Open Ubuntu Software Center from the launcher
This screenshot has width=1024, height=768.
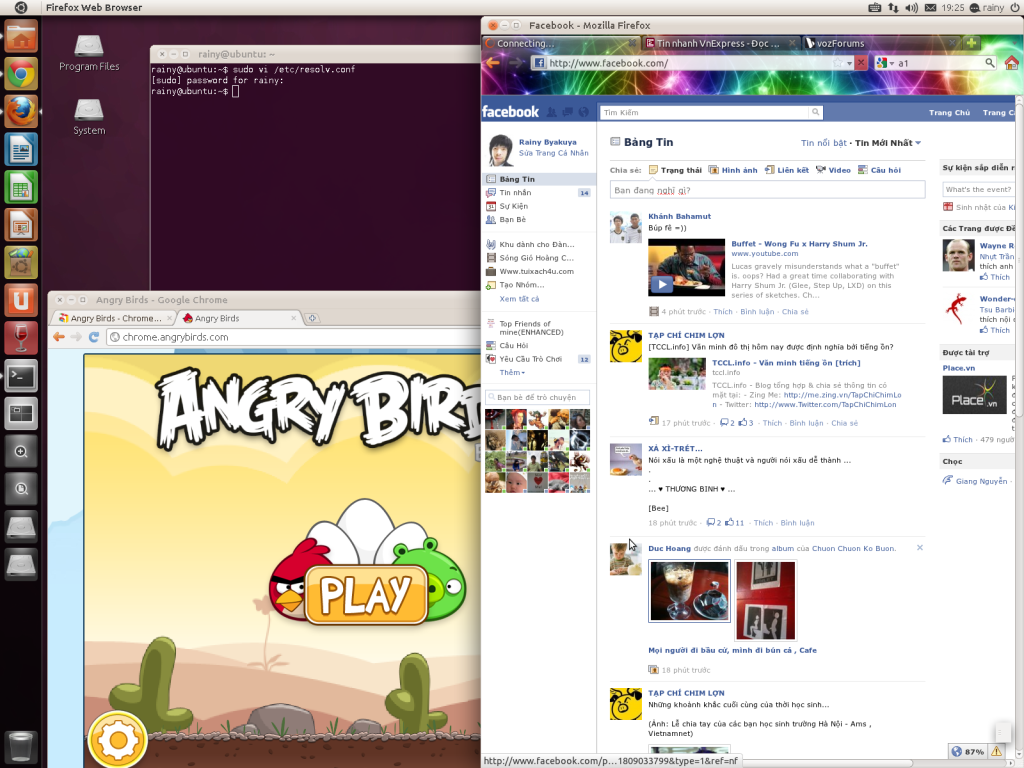pyautogui.click(x=21, y=263)
